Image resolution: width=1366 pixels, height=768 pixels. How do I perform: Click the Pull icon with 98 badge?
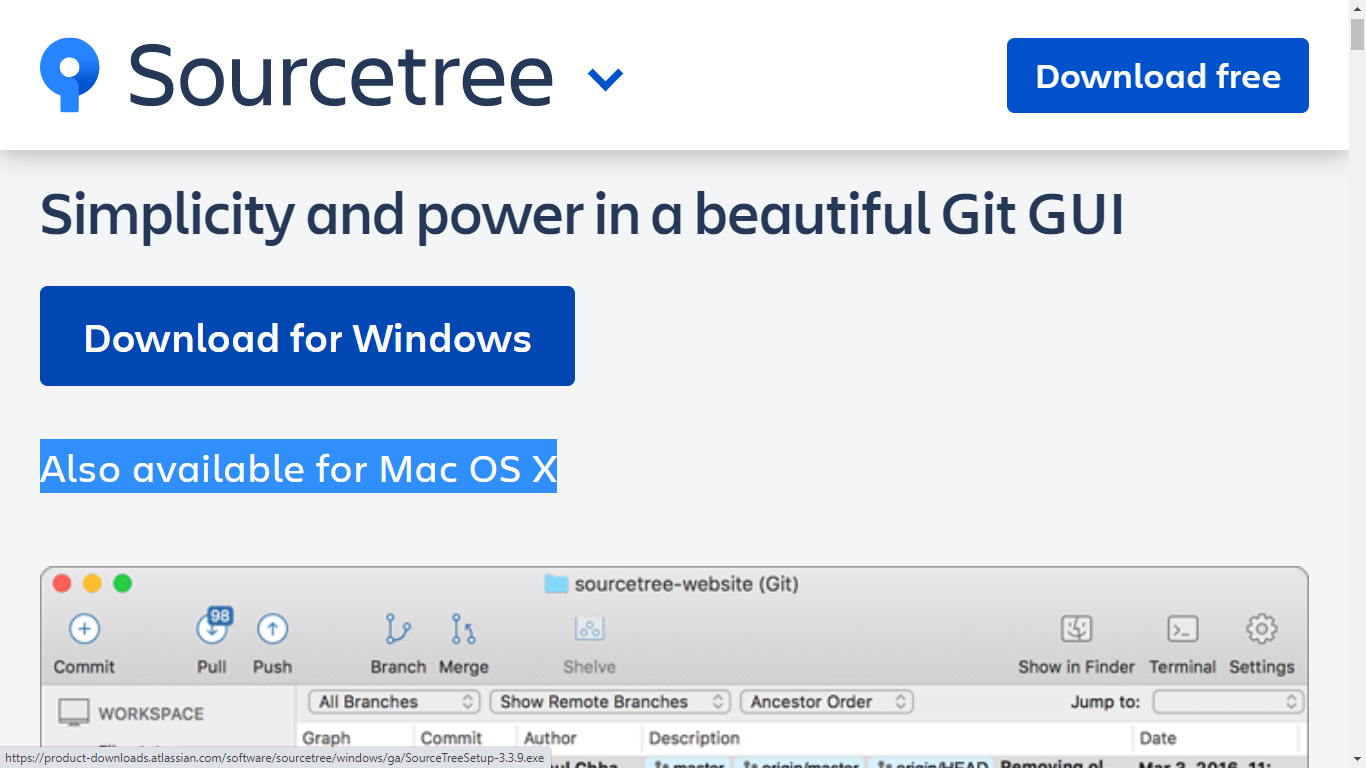click(x=213, y=627)
